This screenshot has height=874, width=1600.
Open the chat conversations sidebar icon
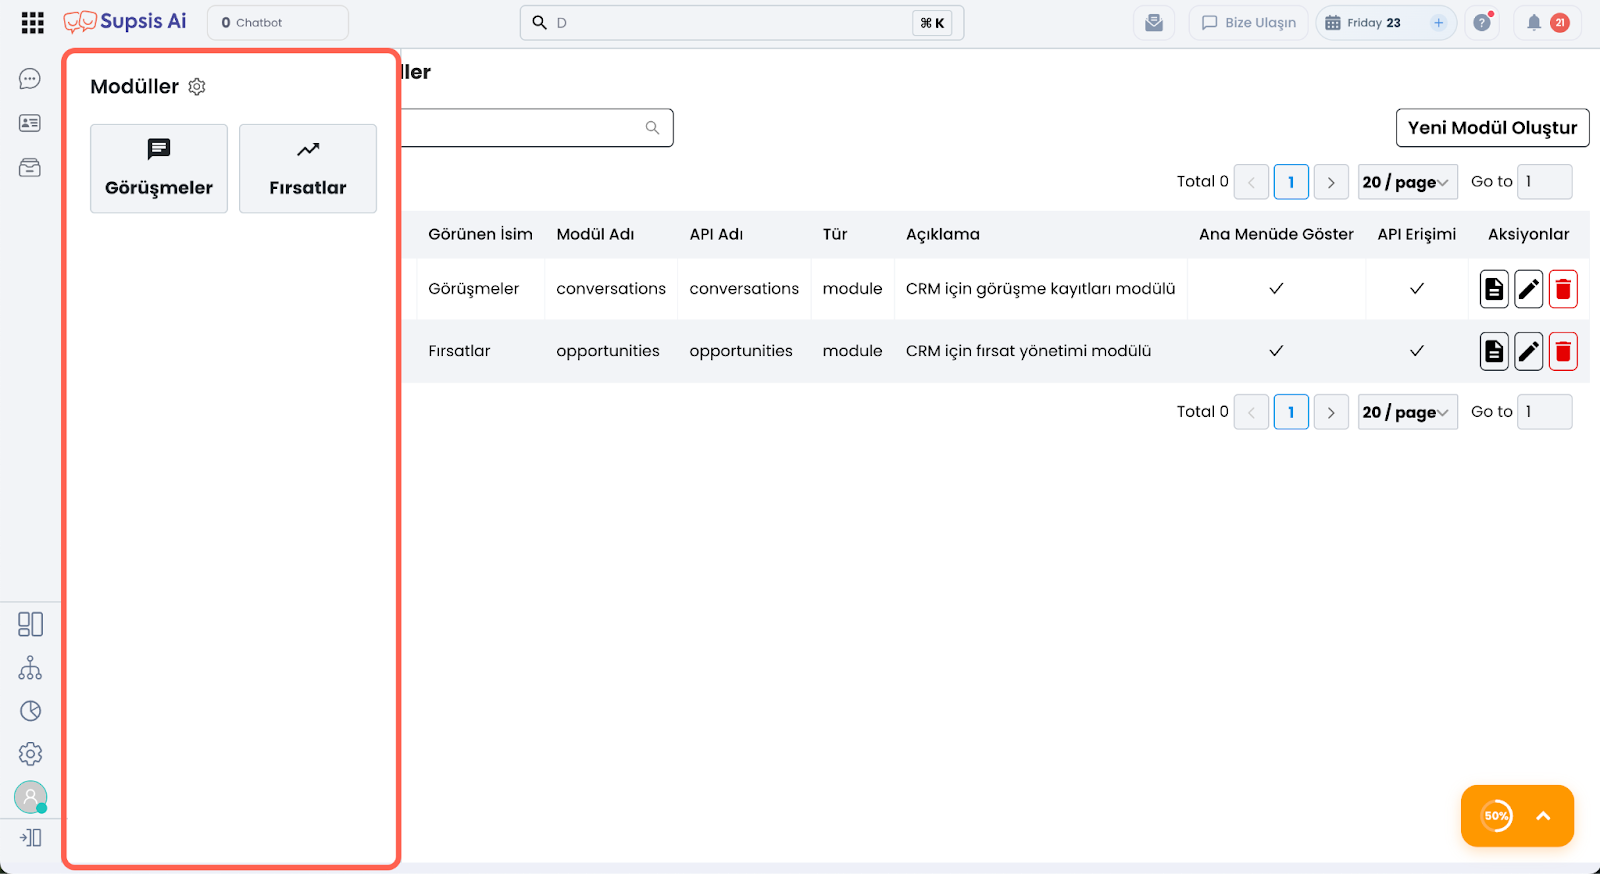[x=30, y=79]
